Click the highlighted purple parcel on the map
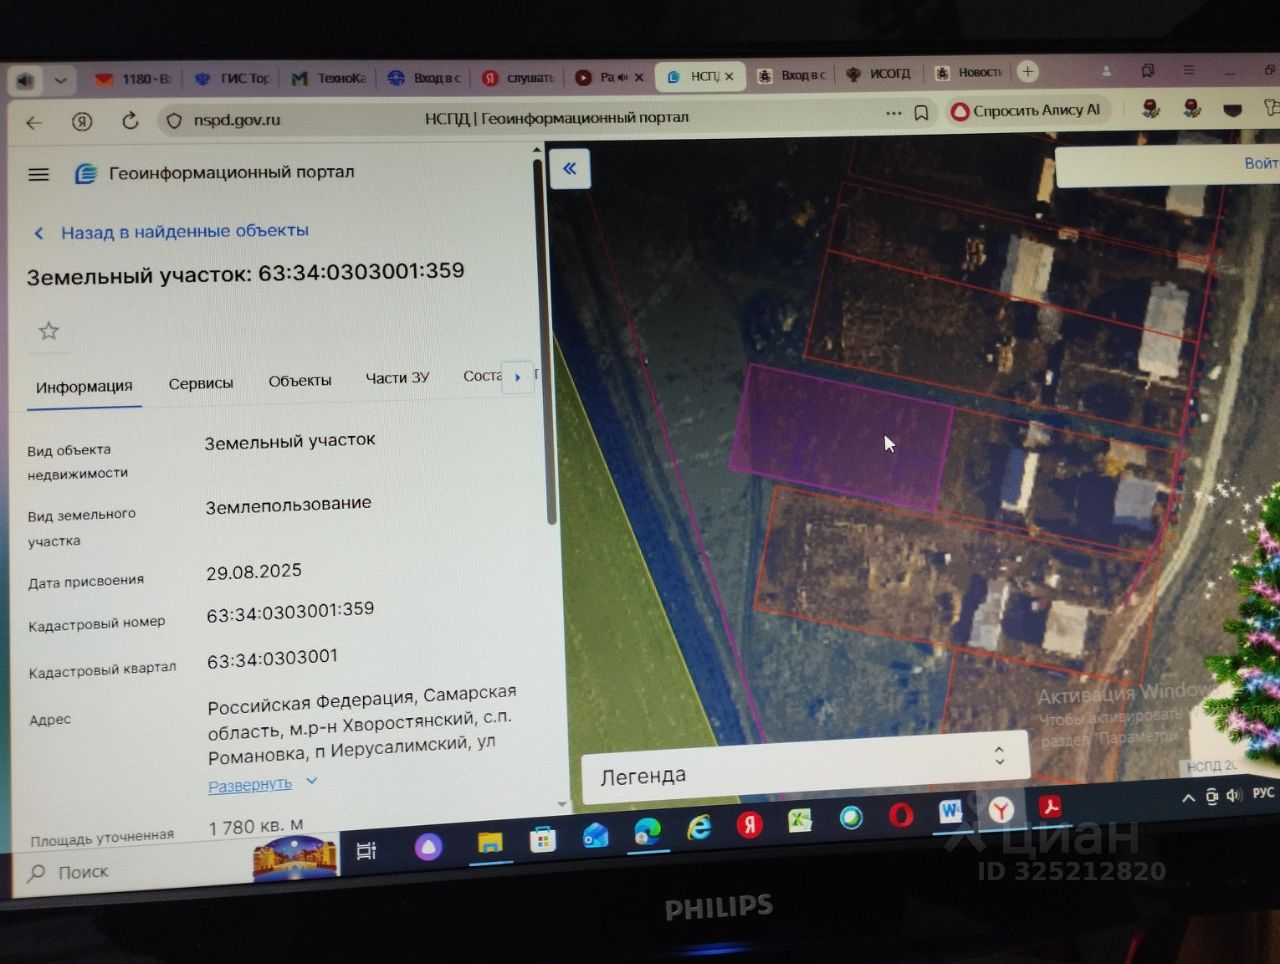Viewport: 1280px width, 964px height. click(x=841, y=437)
